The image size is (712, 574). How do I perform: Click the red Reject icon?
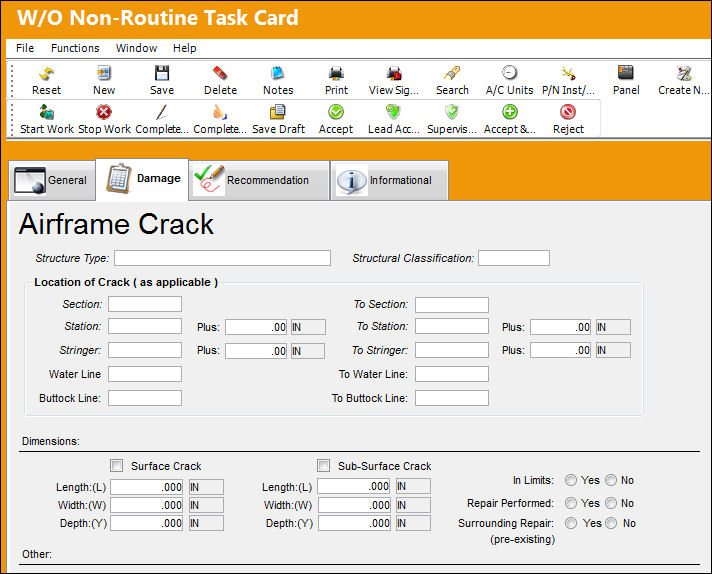coord(568,112)
